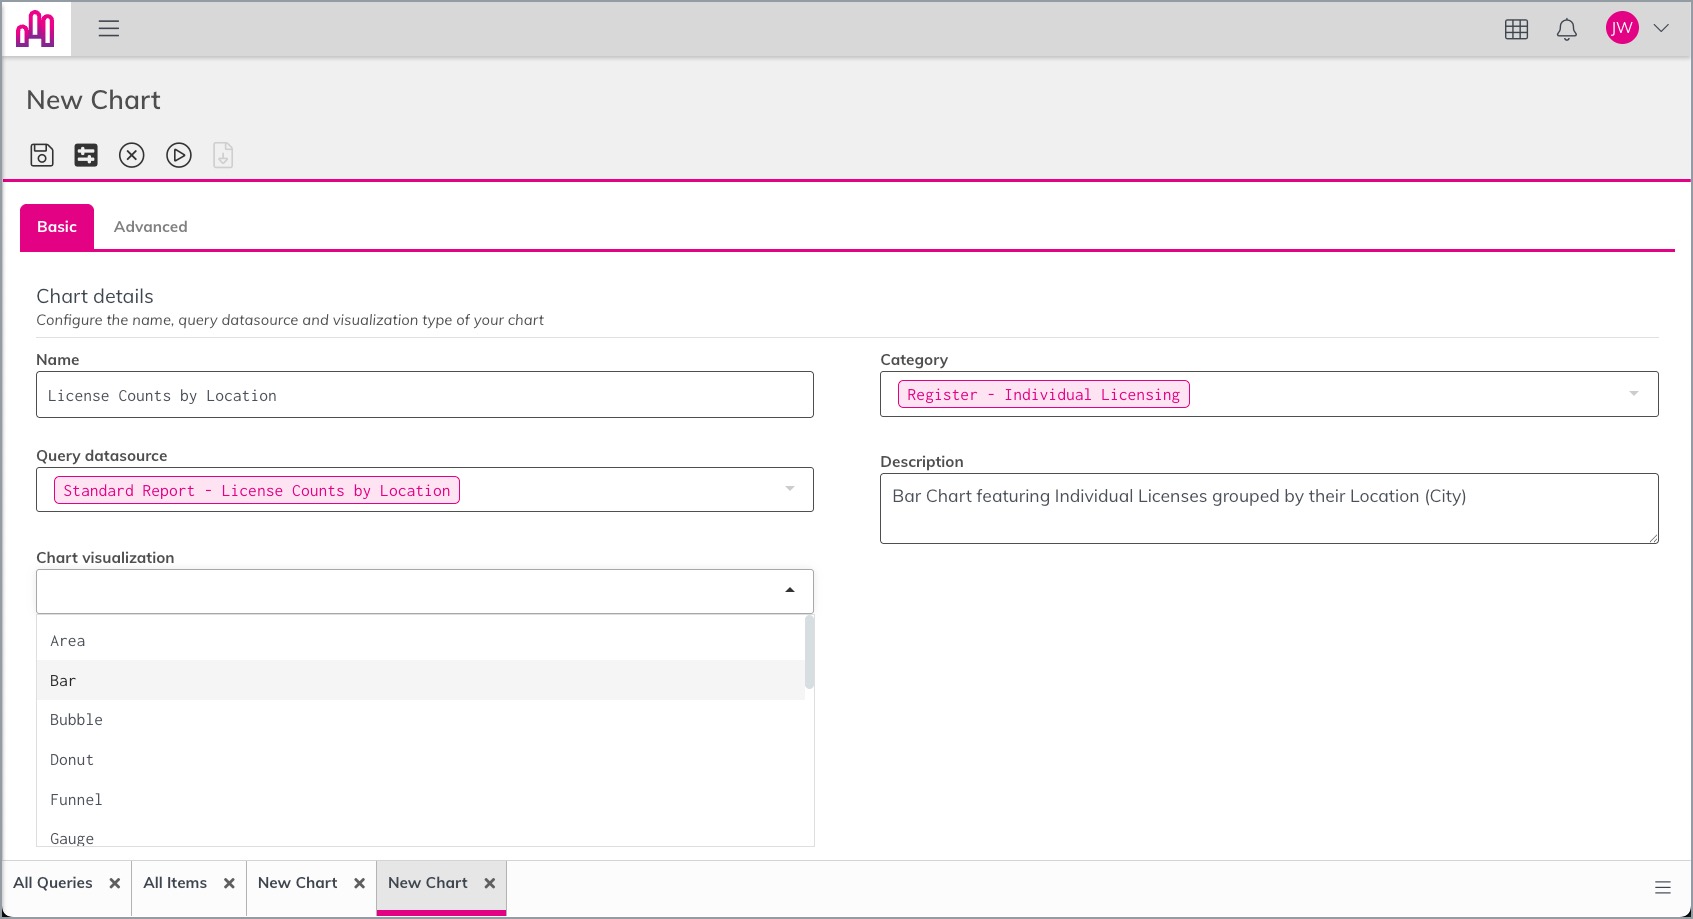Viewport: 1693px width, 919px height.
Task: Open the grid table icon in header
Action: pyautogui.click(x=1516, y=29)
